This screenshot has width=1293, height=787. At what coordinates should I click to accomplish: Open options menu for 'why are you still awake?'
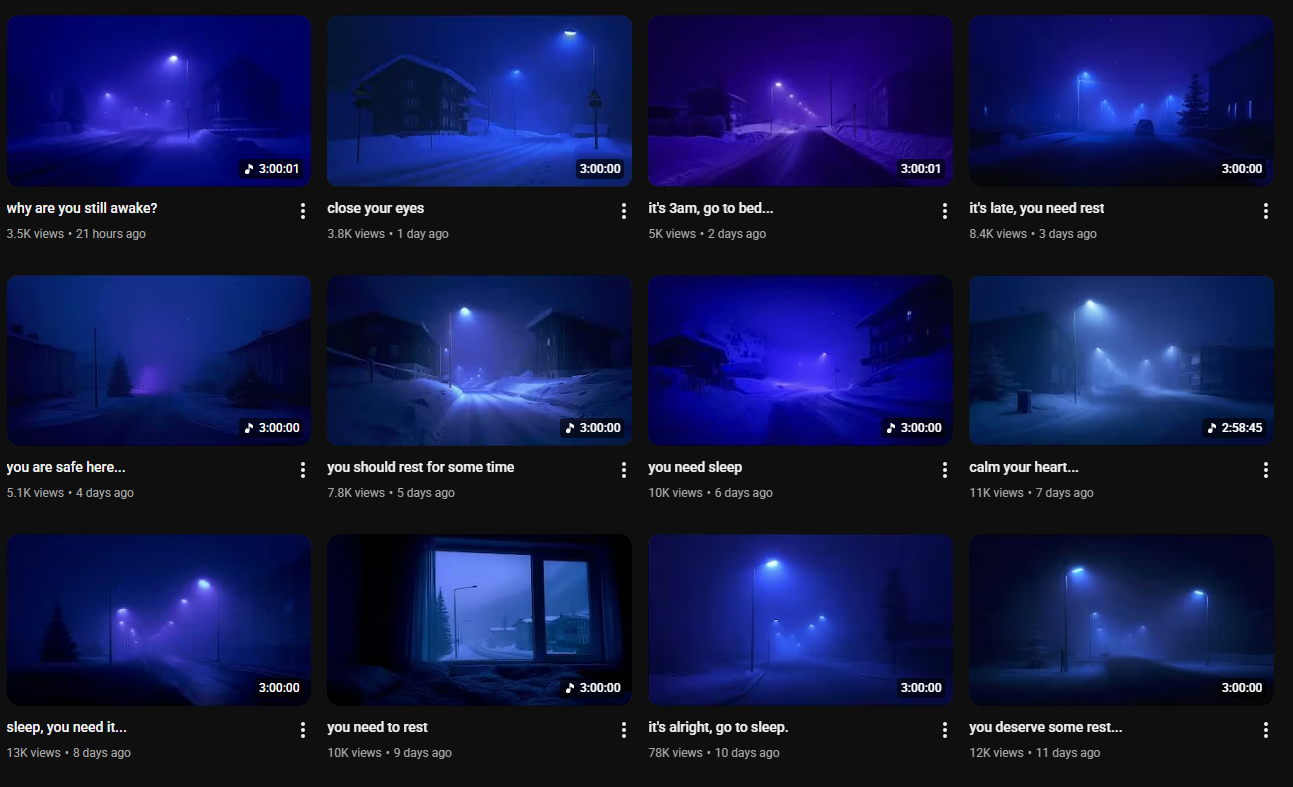(x=303, y=211)
